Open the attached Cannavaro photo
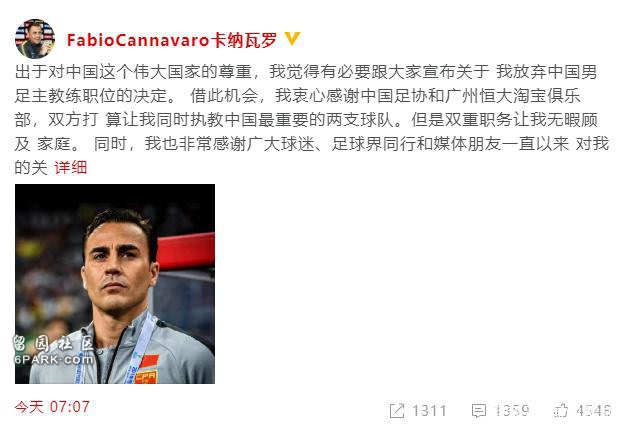This screenshot has height=432, width=627. pos(115,284)
